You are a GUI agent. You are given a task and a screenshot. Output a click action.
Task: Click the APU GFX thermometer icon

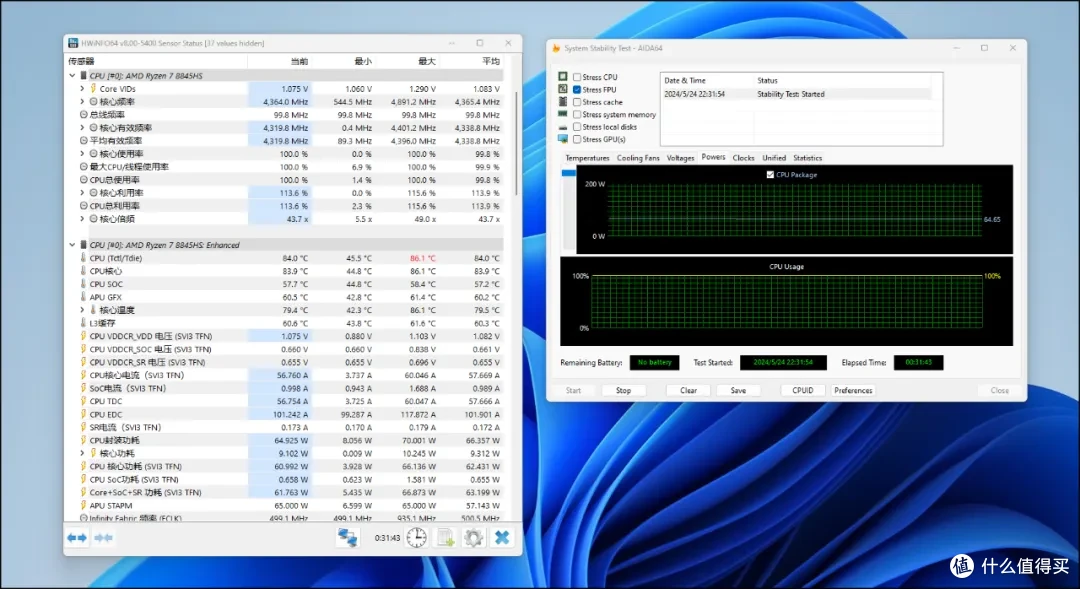pyautogui.click(x=83, y=297)
